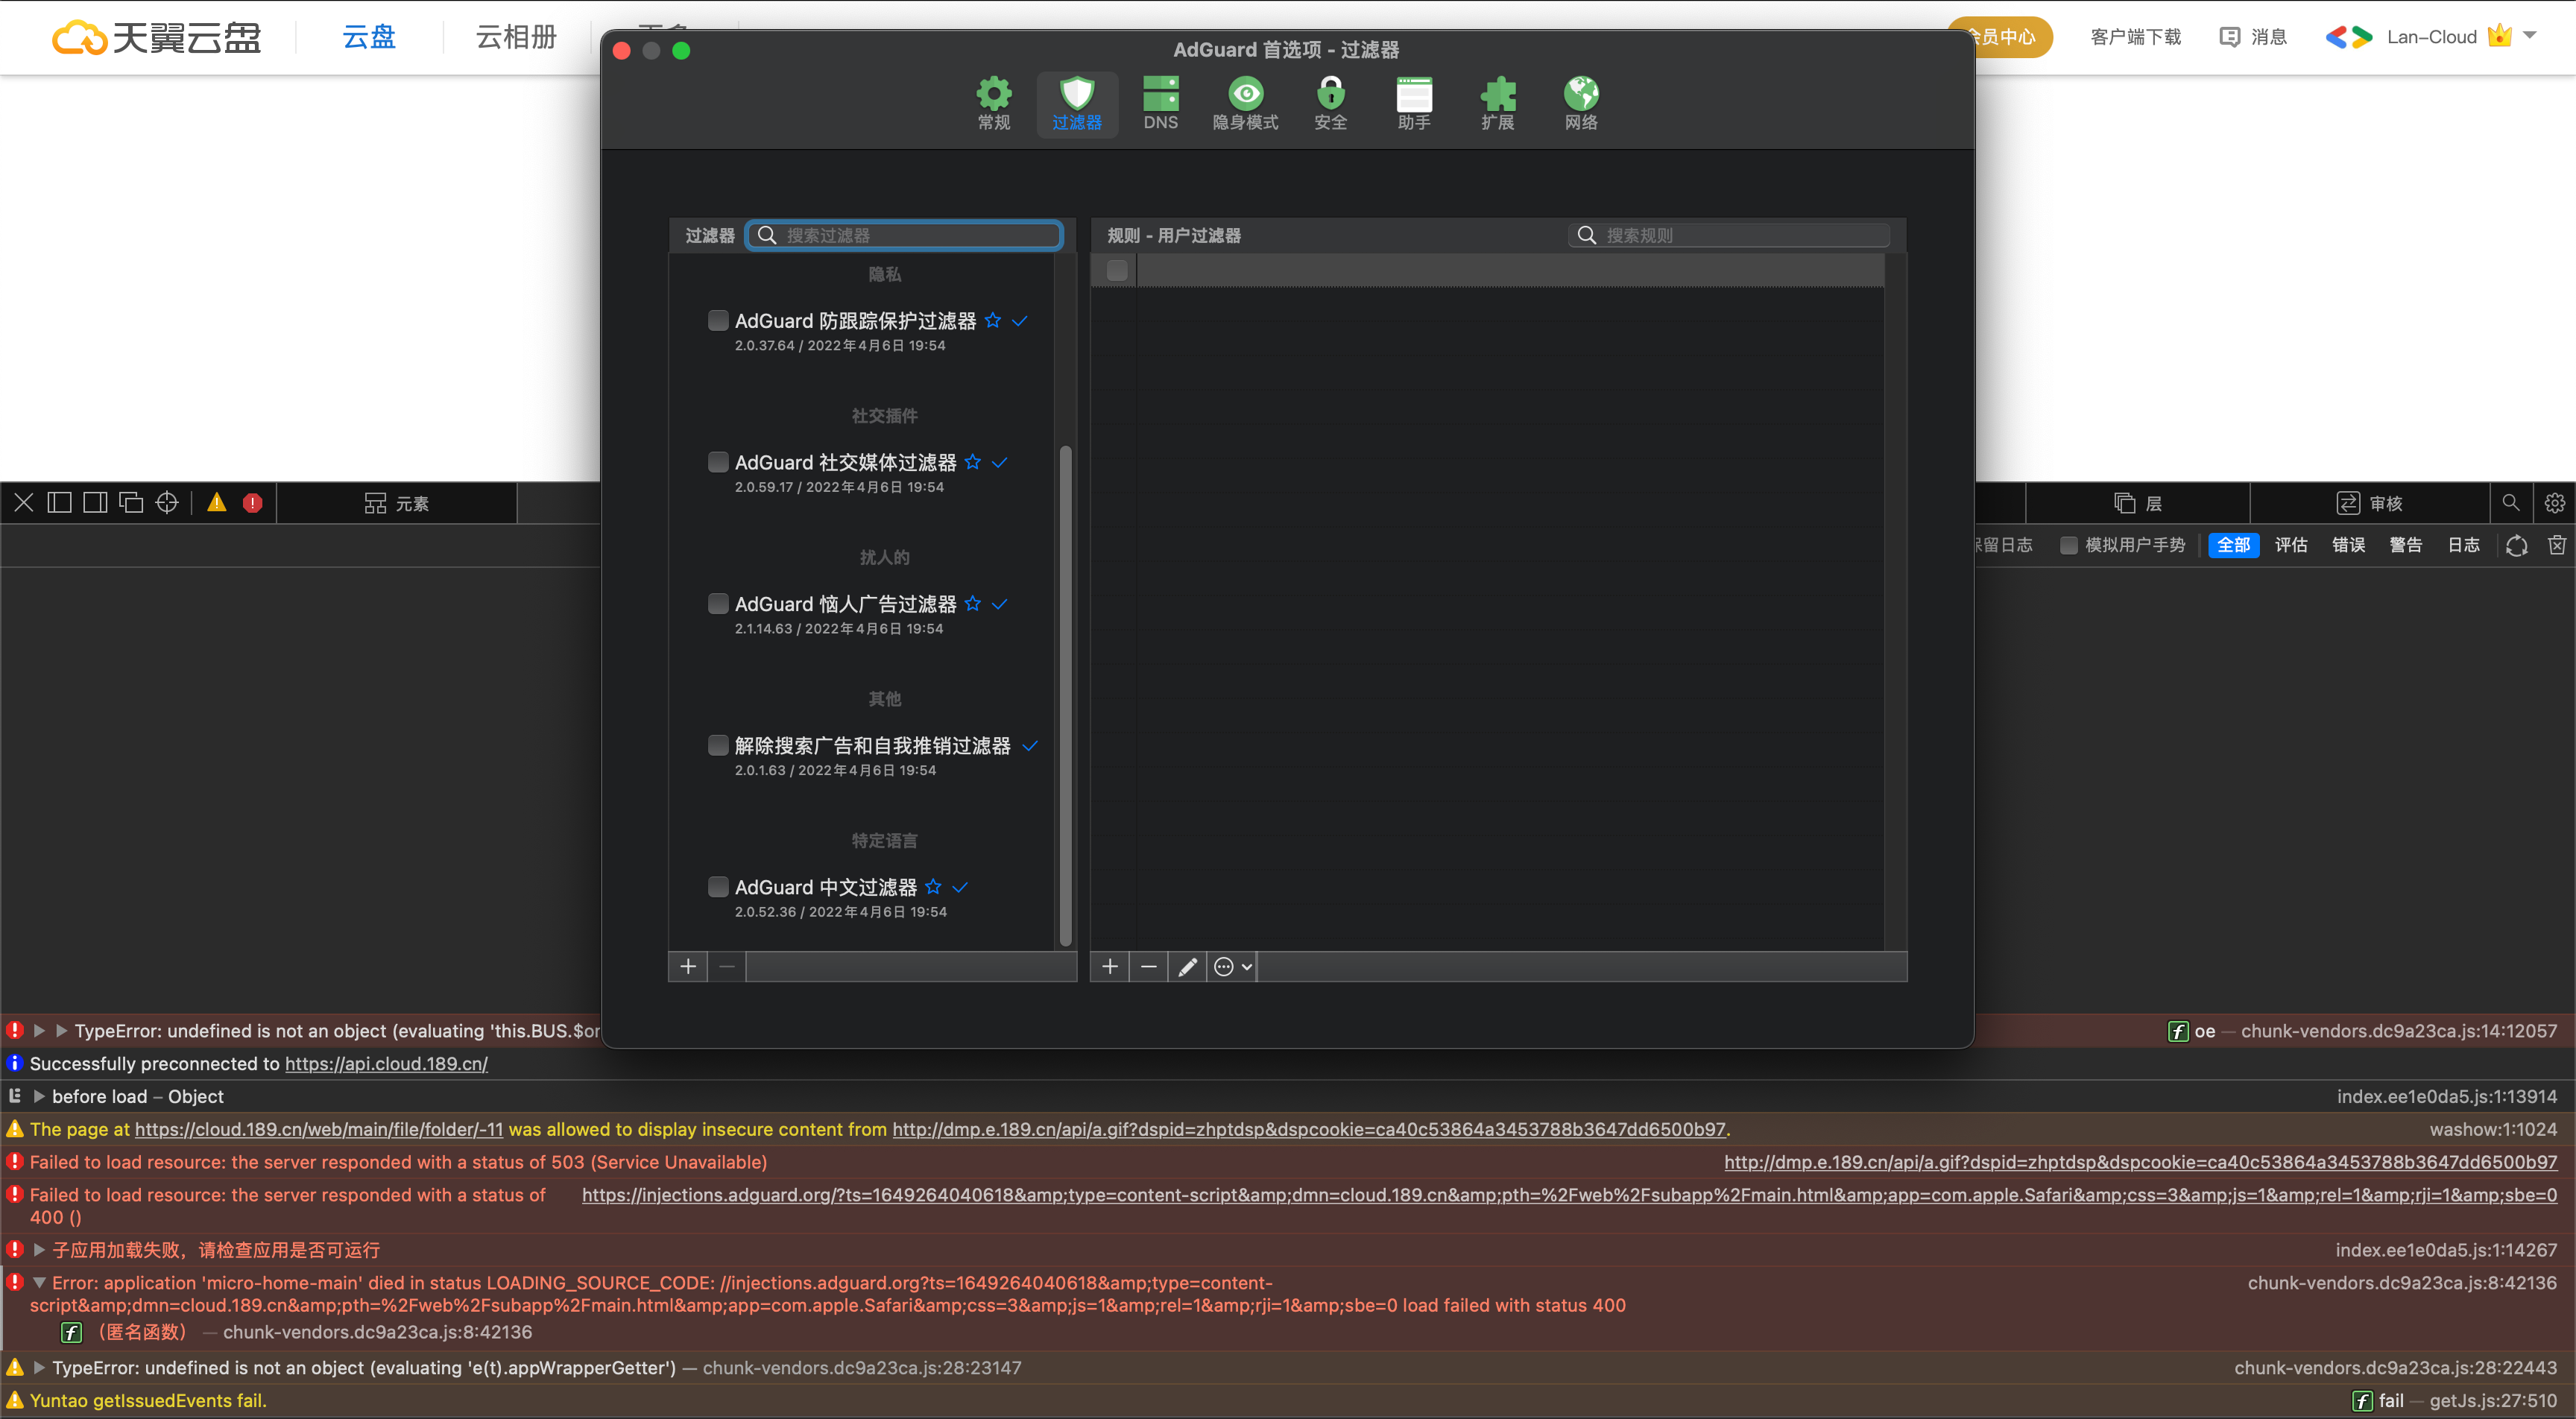Enable the AdGuard 中文过滤器 checkbox
This screenshot has height=1419, width=2576.
click(x=718, y=886)
